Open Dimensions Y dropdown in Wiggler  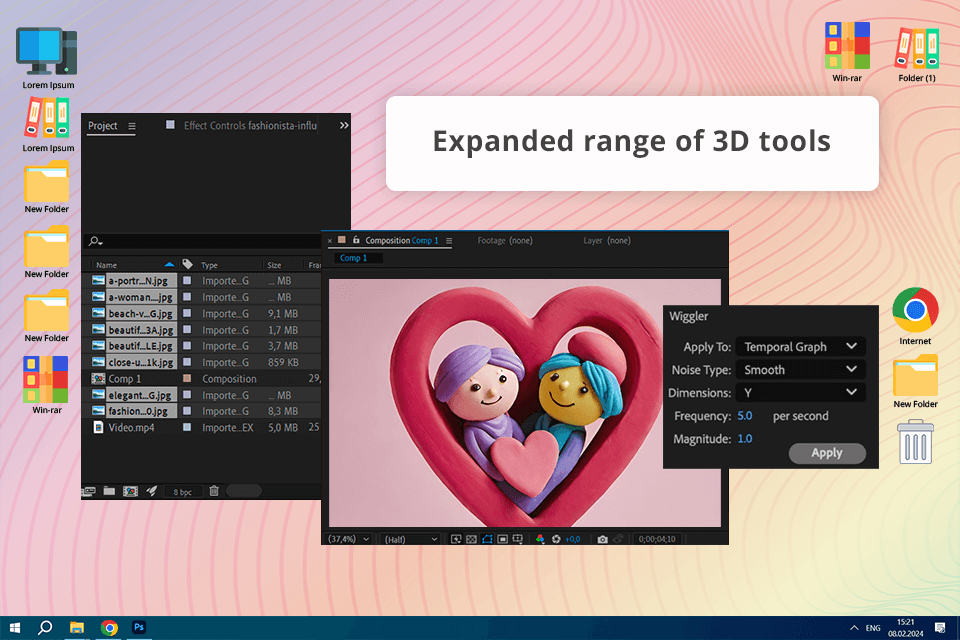800,393
